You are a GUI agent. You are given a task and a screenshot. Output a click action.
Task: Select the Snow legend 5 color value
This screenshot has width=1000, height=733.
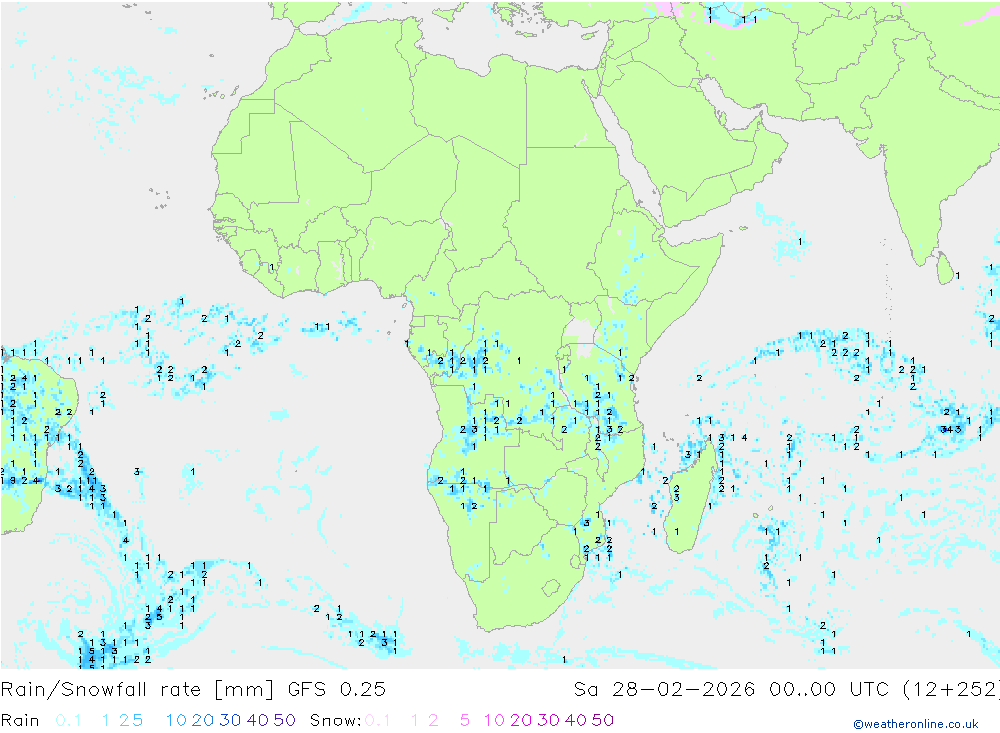point(465,720)
